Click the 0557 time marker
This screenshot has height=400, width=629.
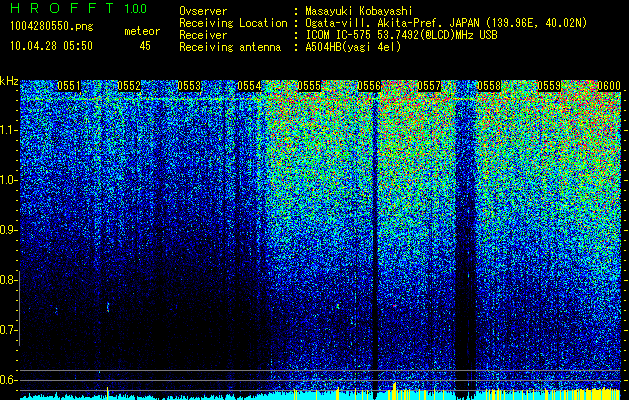click(x=429, y=86)
